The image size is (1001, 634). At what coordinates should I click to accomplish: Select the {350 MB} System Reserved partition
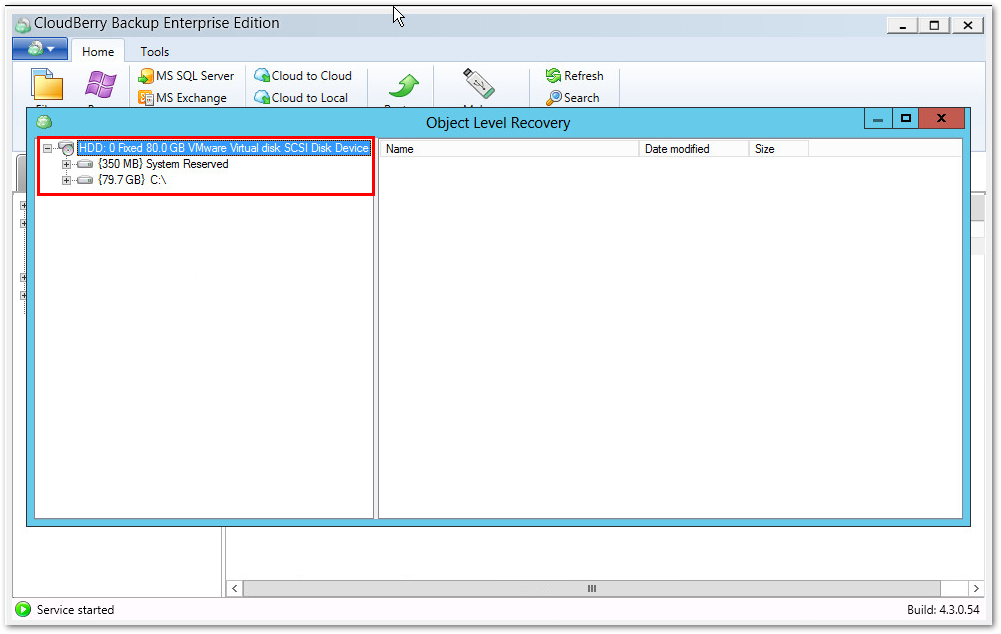click(163, 164)
